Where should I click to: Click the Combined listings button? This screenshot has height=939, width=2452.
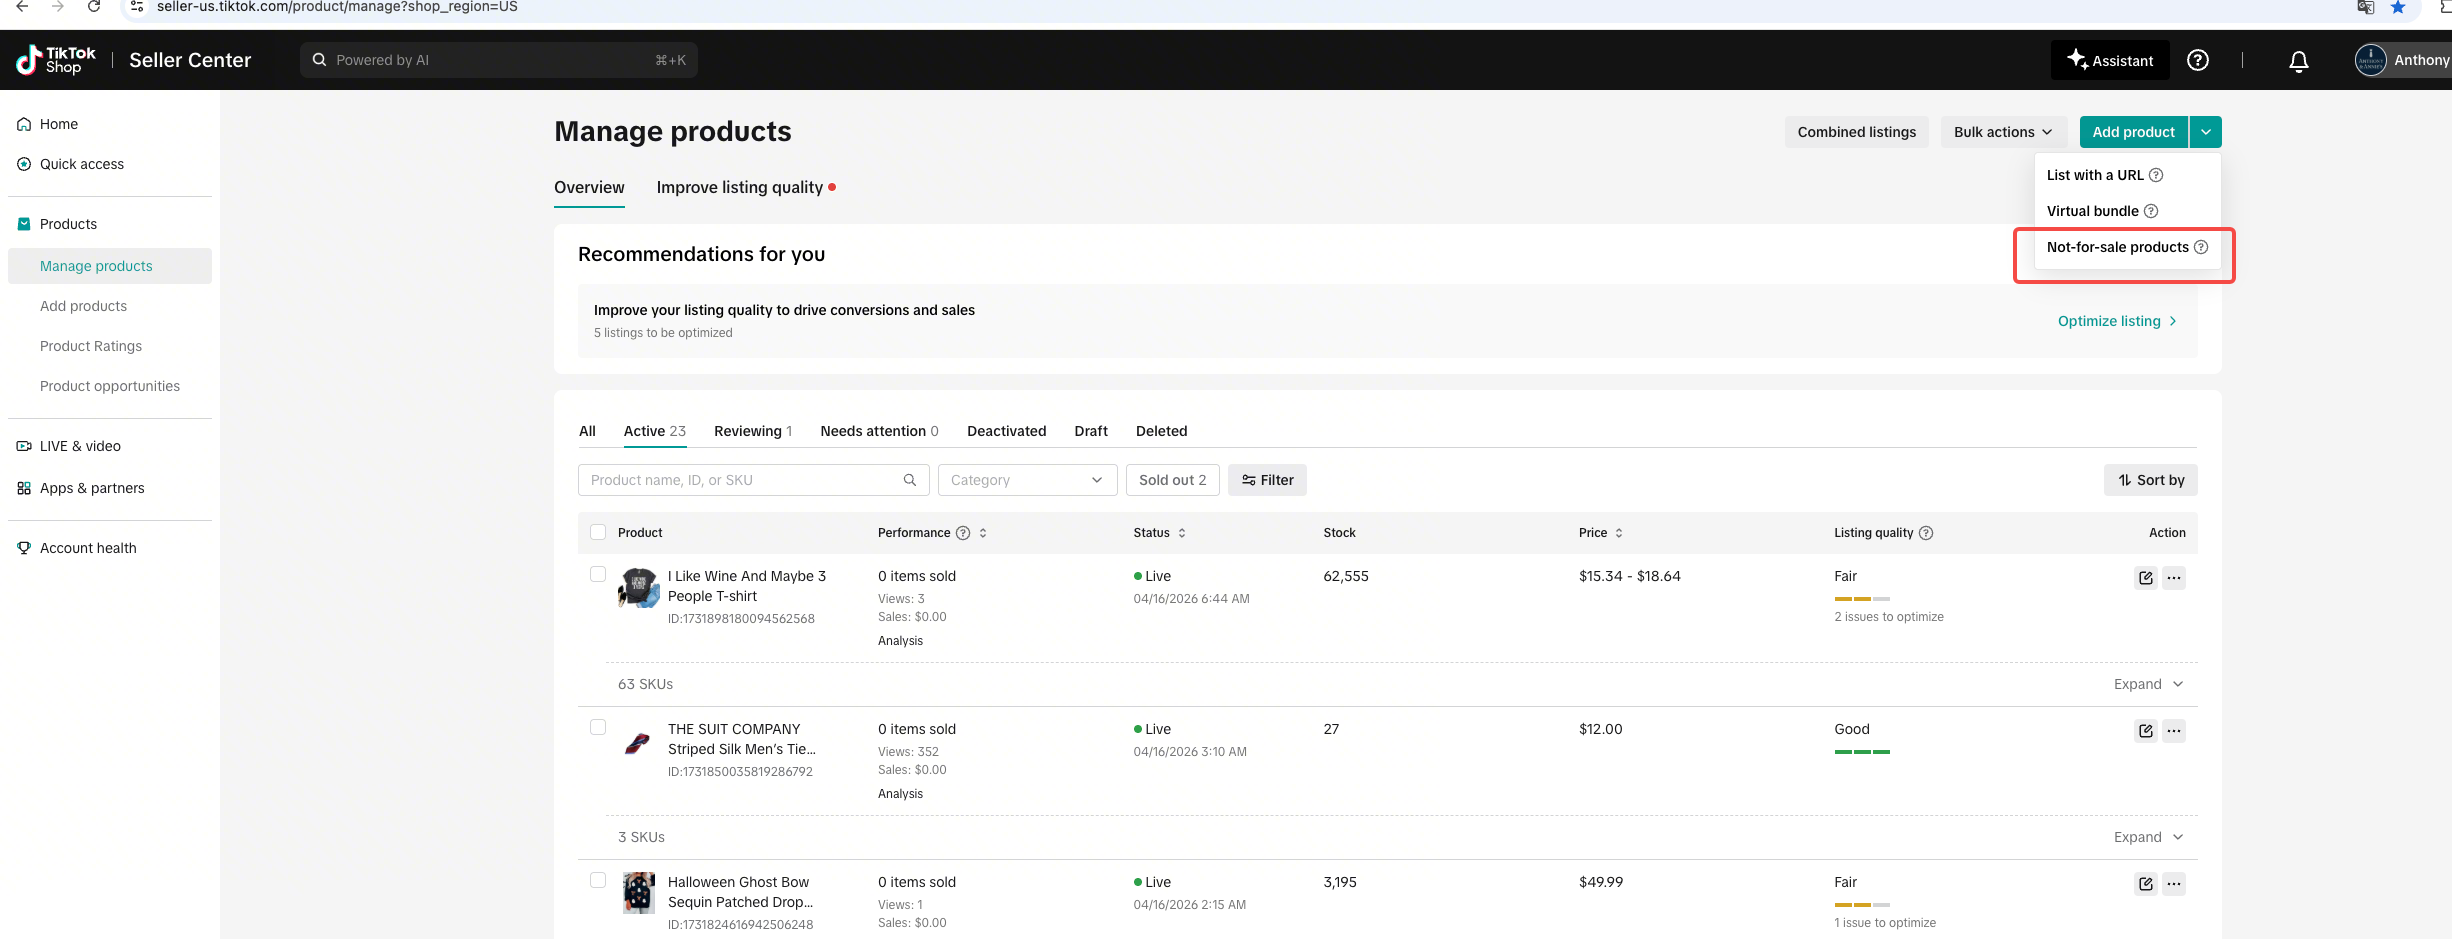(x=1857, y=132)
